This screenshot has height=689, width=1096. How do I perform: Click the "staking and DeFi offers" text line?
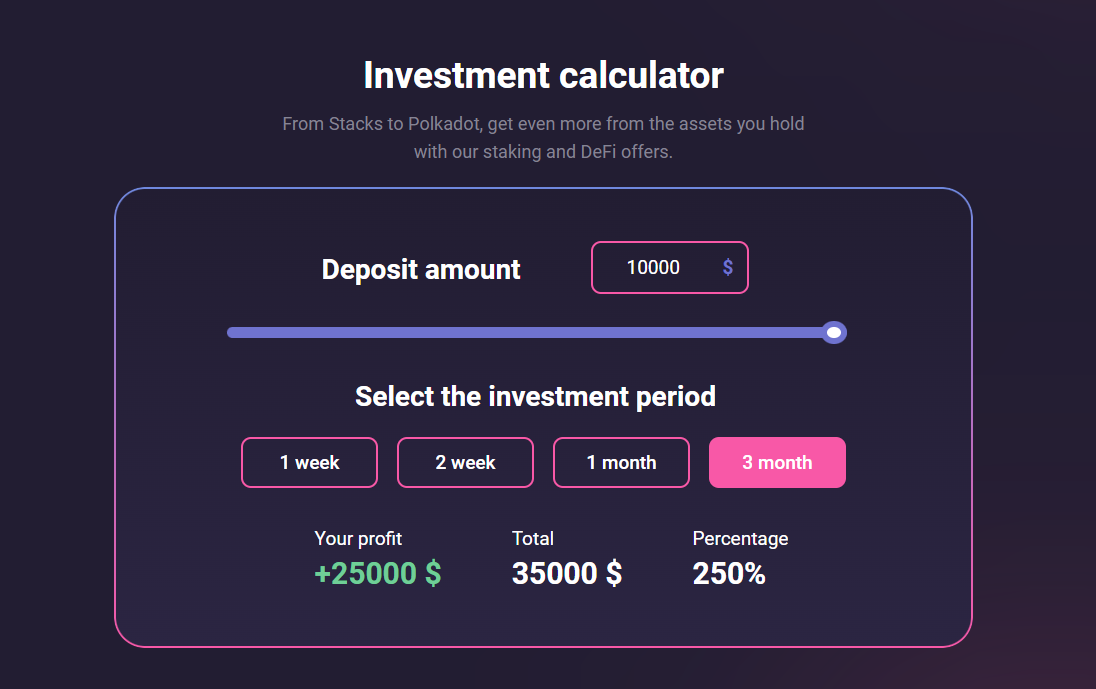pyautogui.click(x=543, y=153)
